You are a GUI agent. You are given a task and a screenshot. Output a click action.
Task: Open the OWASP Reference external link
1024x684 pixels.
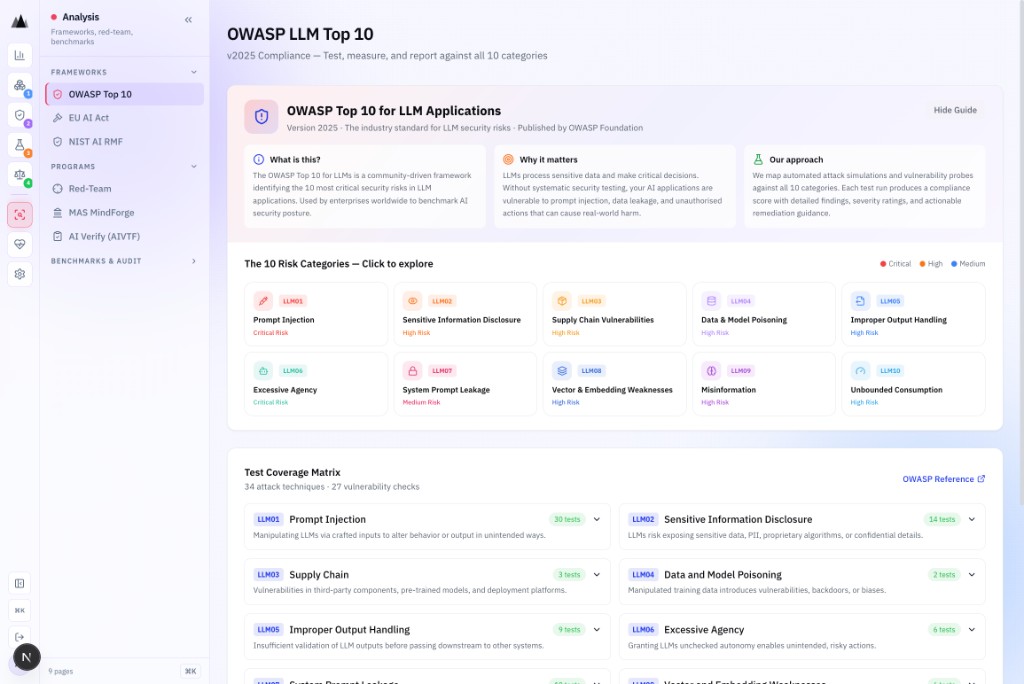click(944, 479)
